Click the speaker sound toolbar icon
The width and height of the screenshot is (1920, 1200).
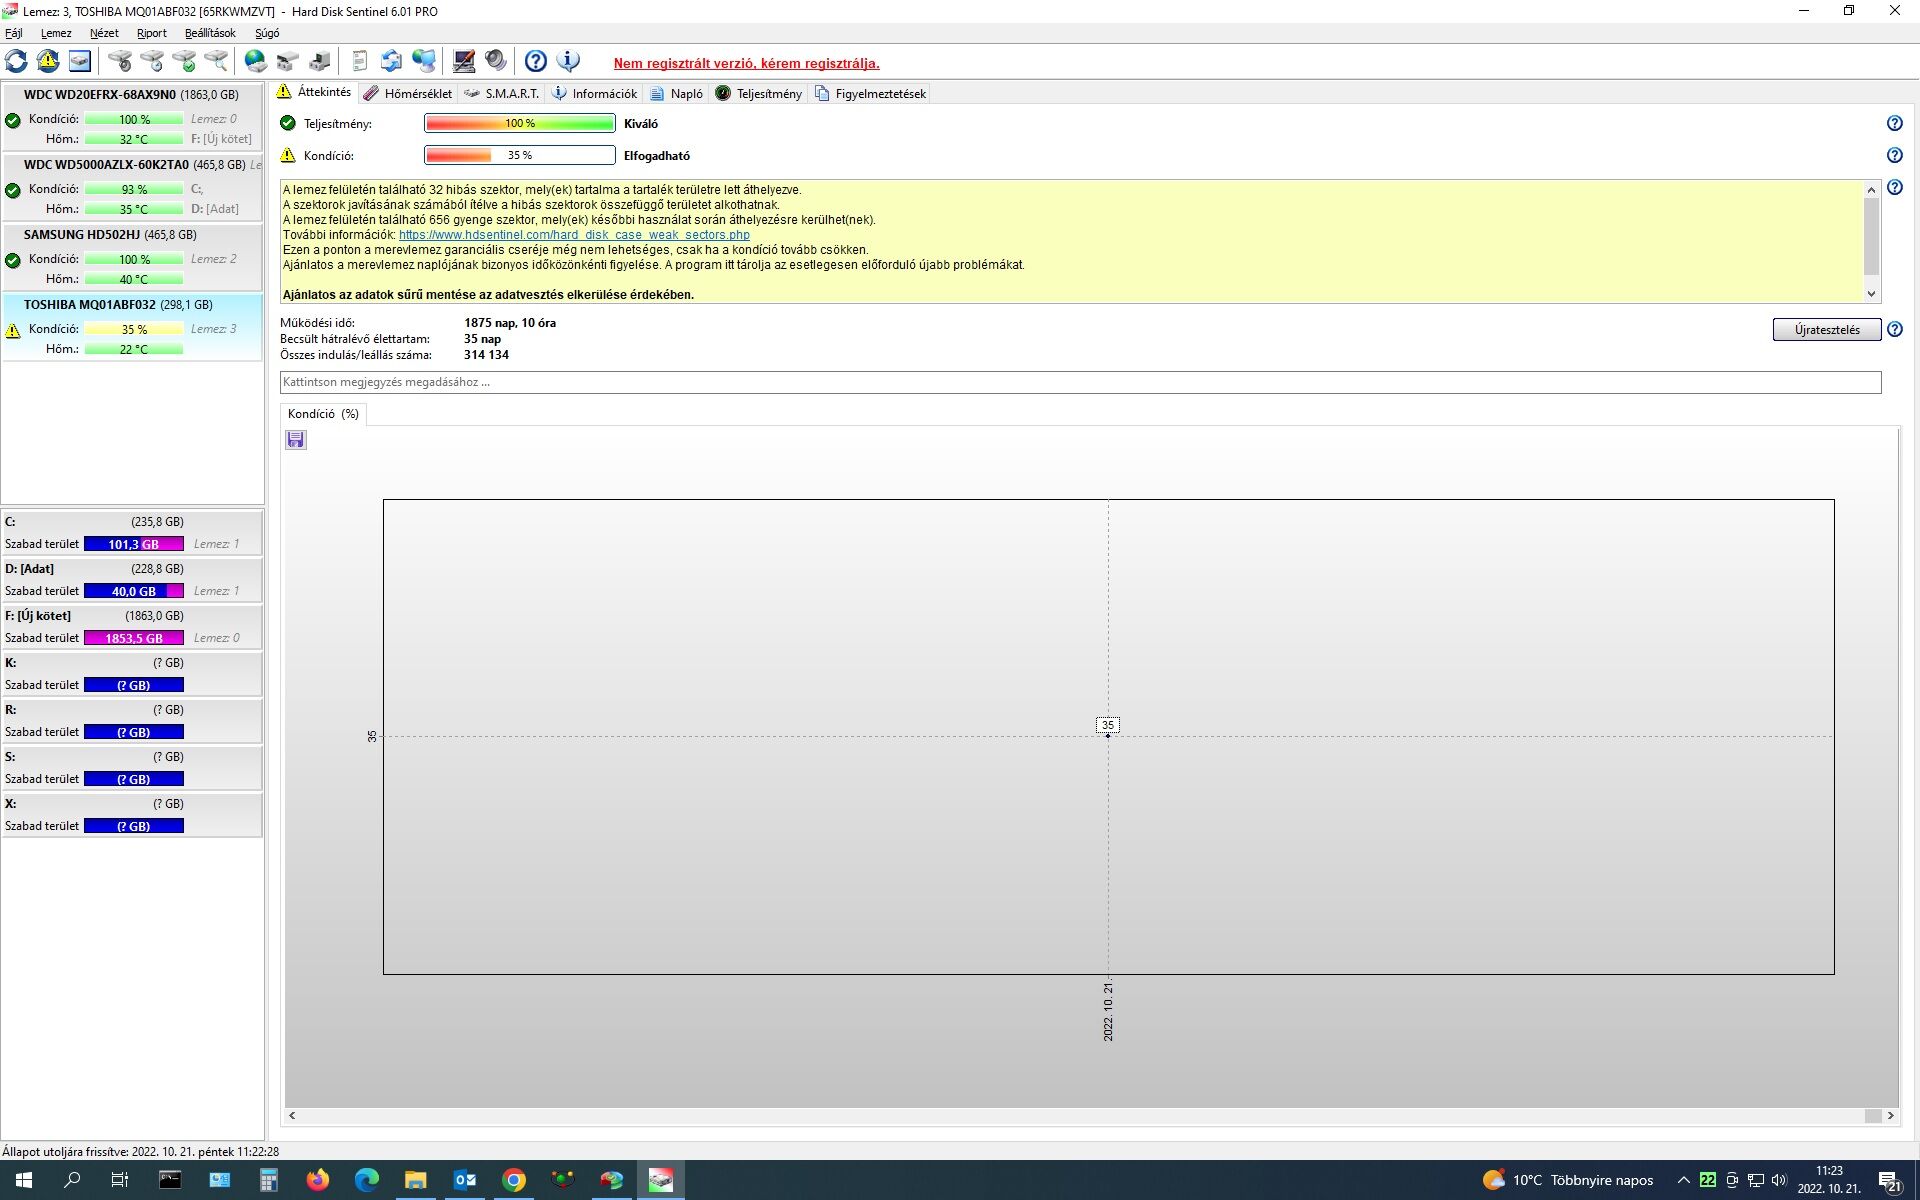coord(496,62)
